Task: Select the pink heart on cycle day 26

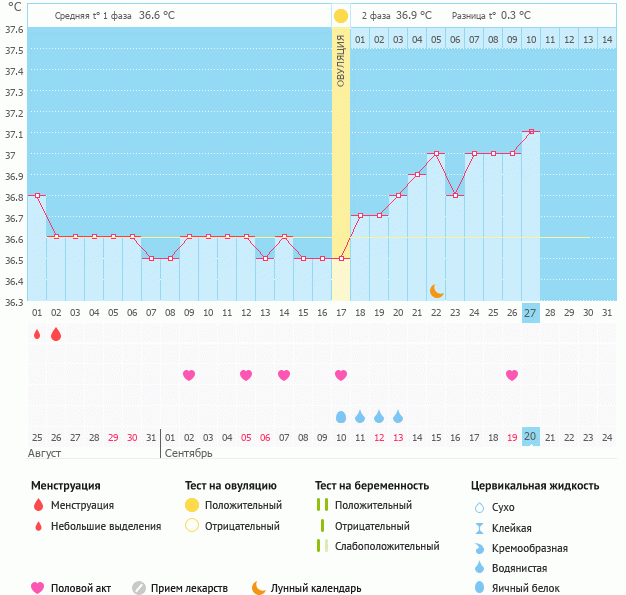Action: [x=512, y=375]
